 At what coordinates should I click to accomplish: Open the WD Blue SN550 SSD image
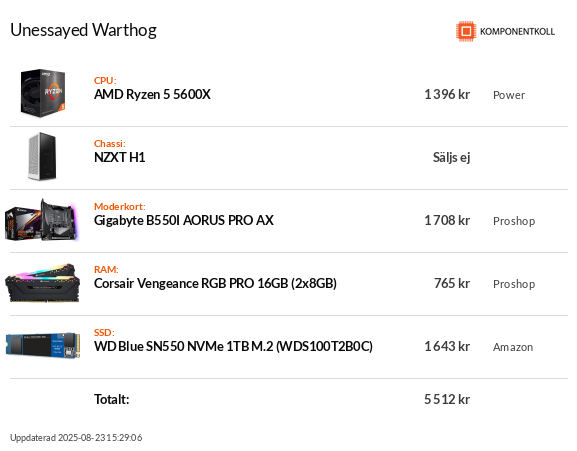pos(43,345)
